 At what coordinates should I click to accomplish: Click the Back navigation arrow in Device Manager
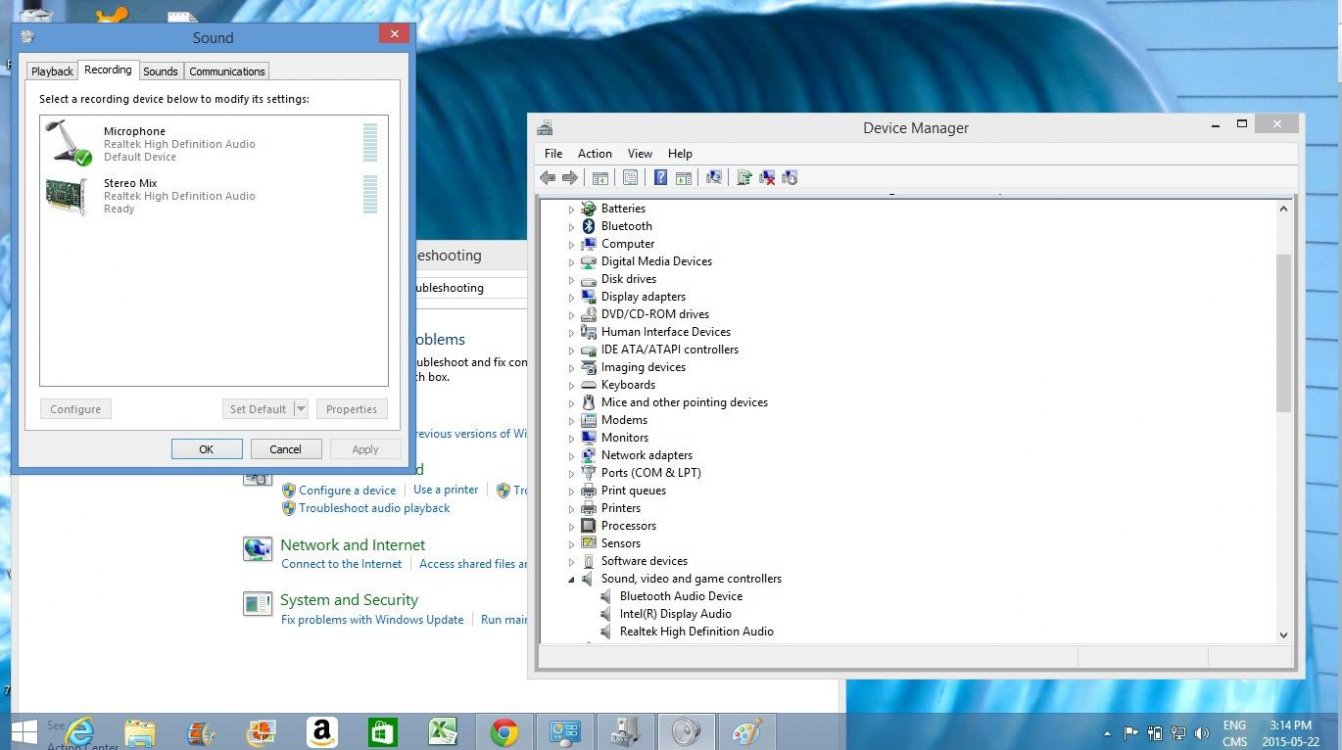[548, 177]
